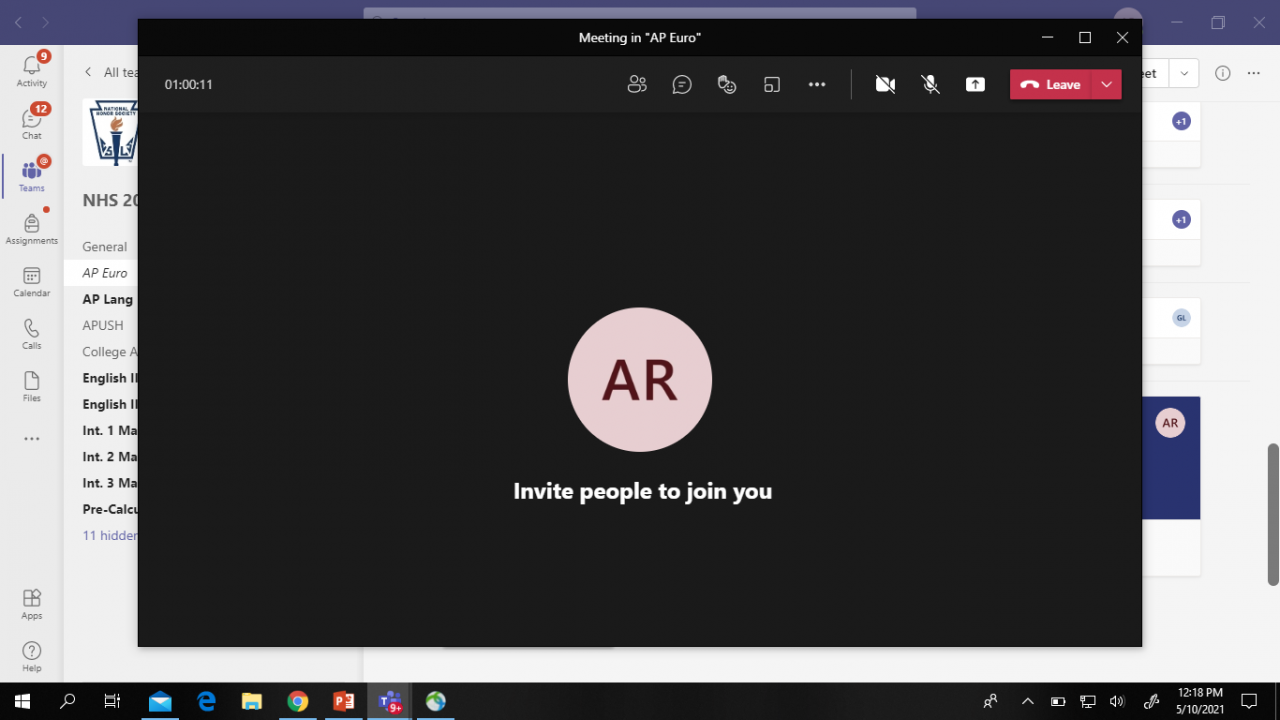Open breakout rooms icon

click(772, 85)
